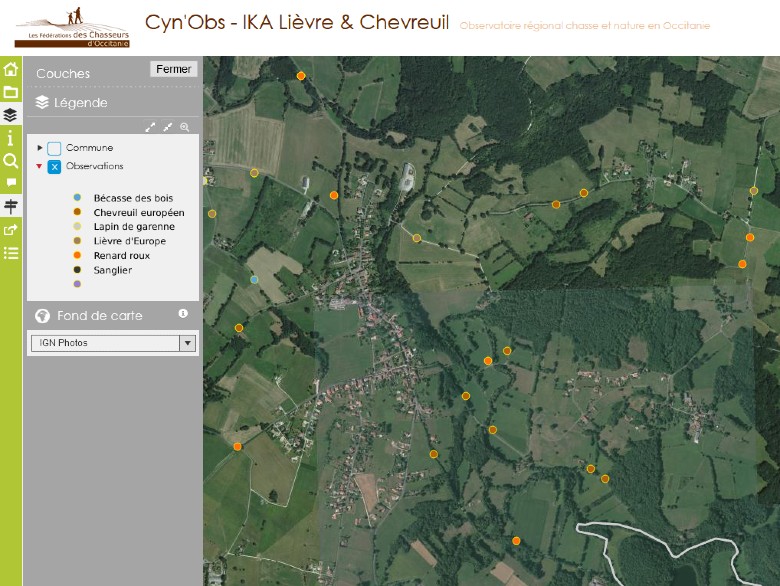Click the Fond de carte info icon

183,314
